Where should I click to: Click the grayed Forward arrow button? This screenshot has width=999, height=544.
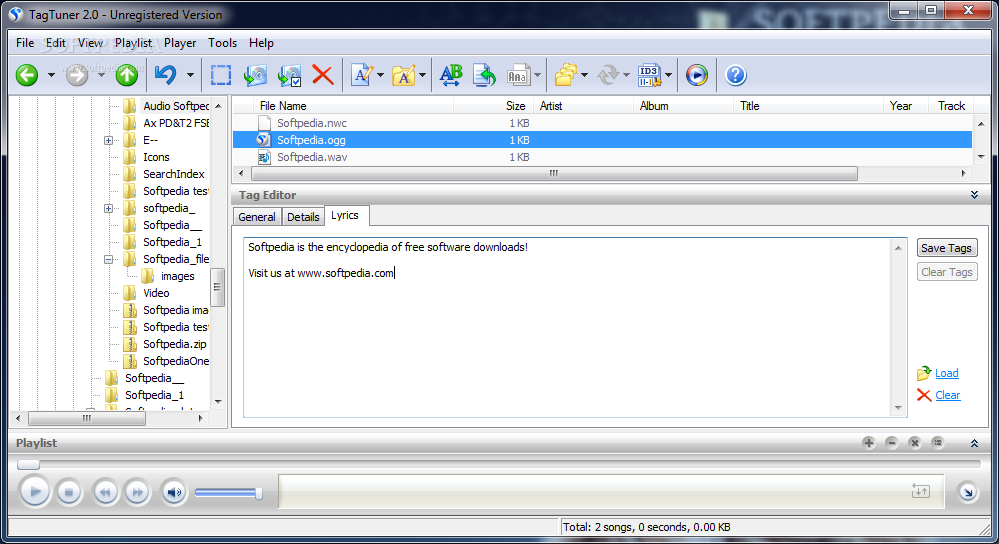77,75
